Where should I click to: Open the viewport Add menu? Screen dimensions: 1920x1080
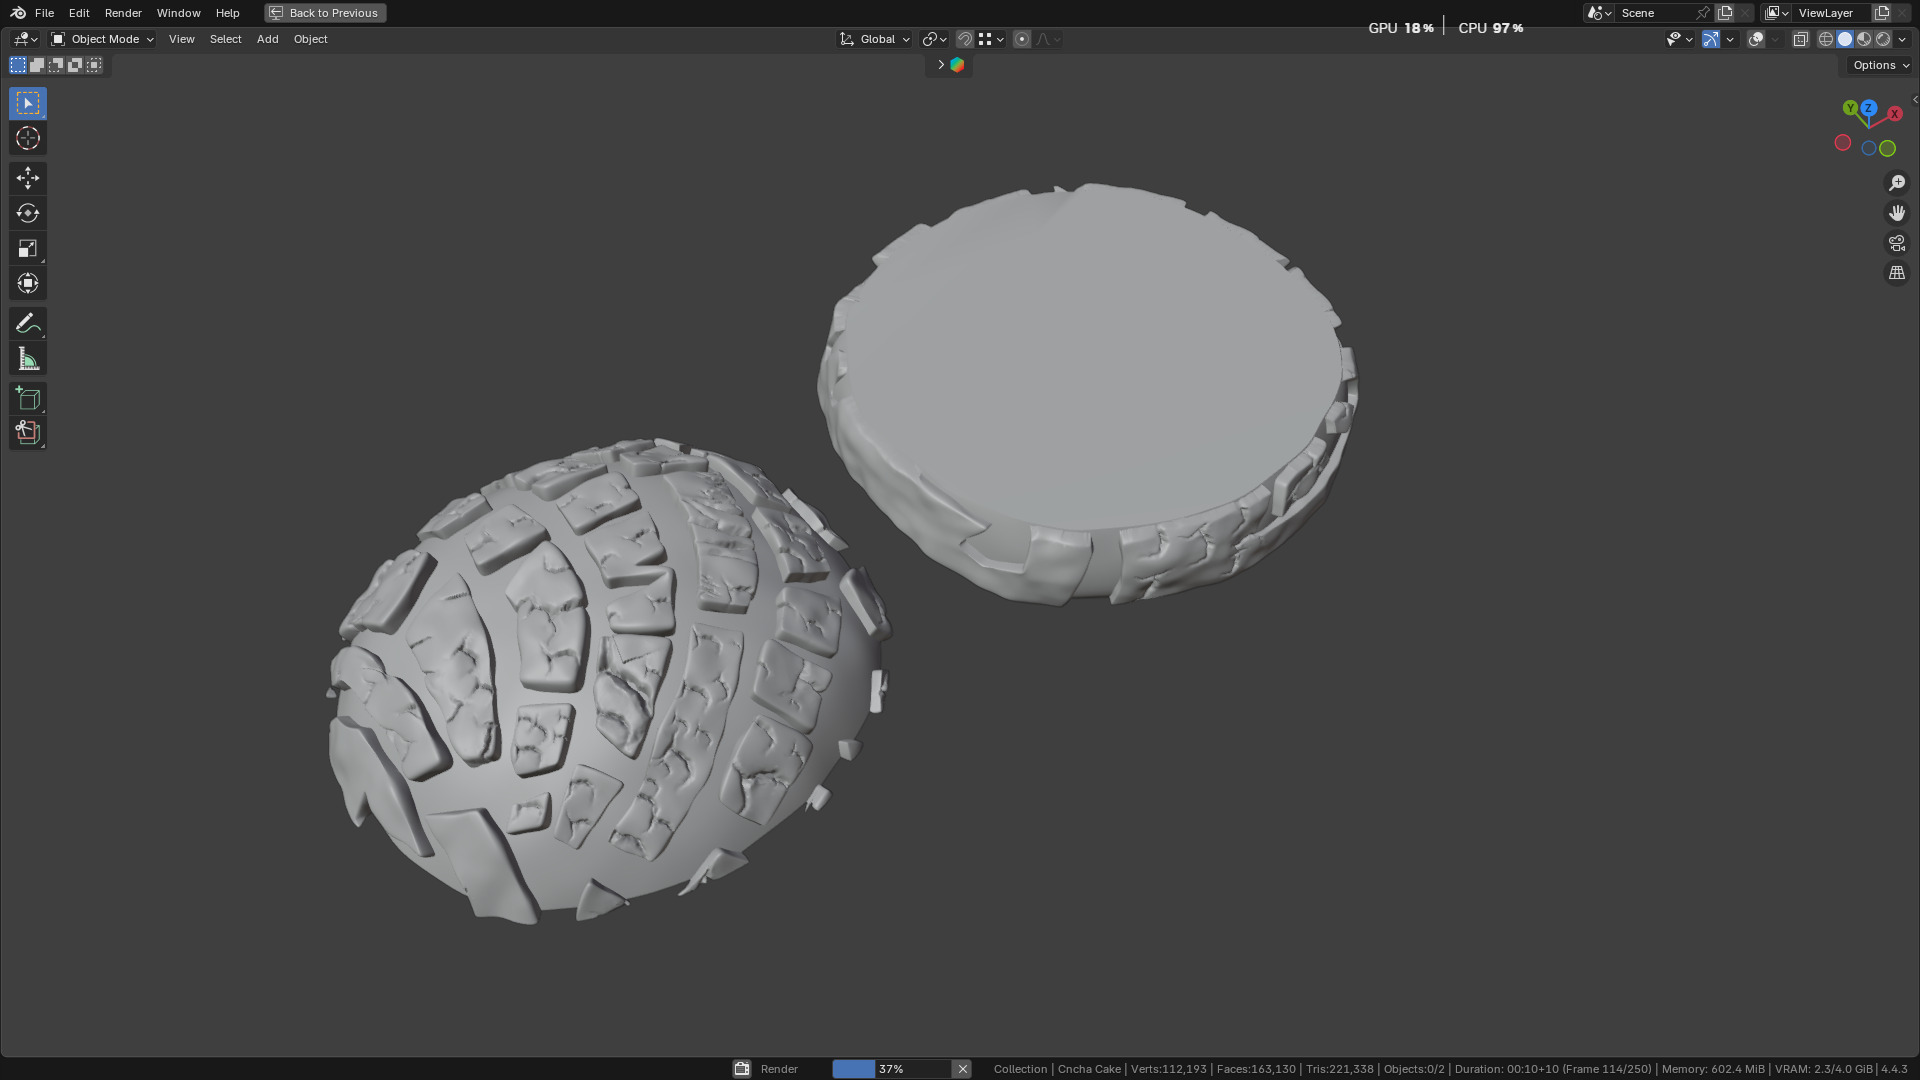click(267, 39)
